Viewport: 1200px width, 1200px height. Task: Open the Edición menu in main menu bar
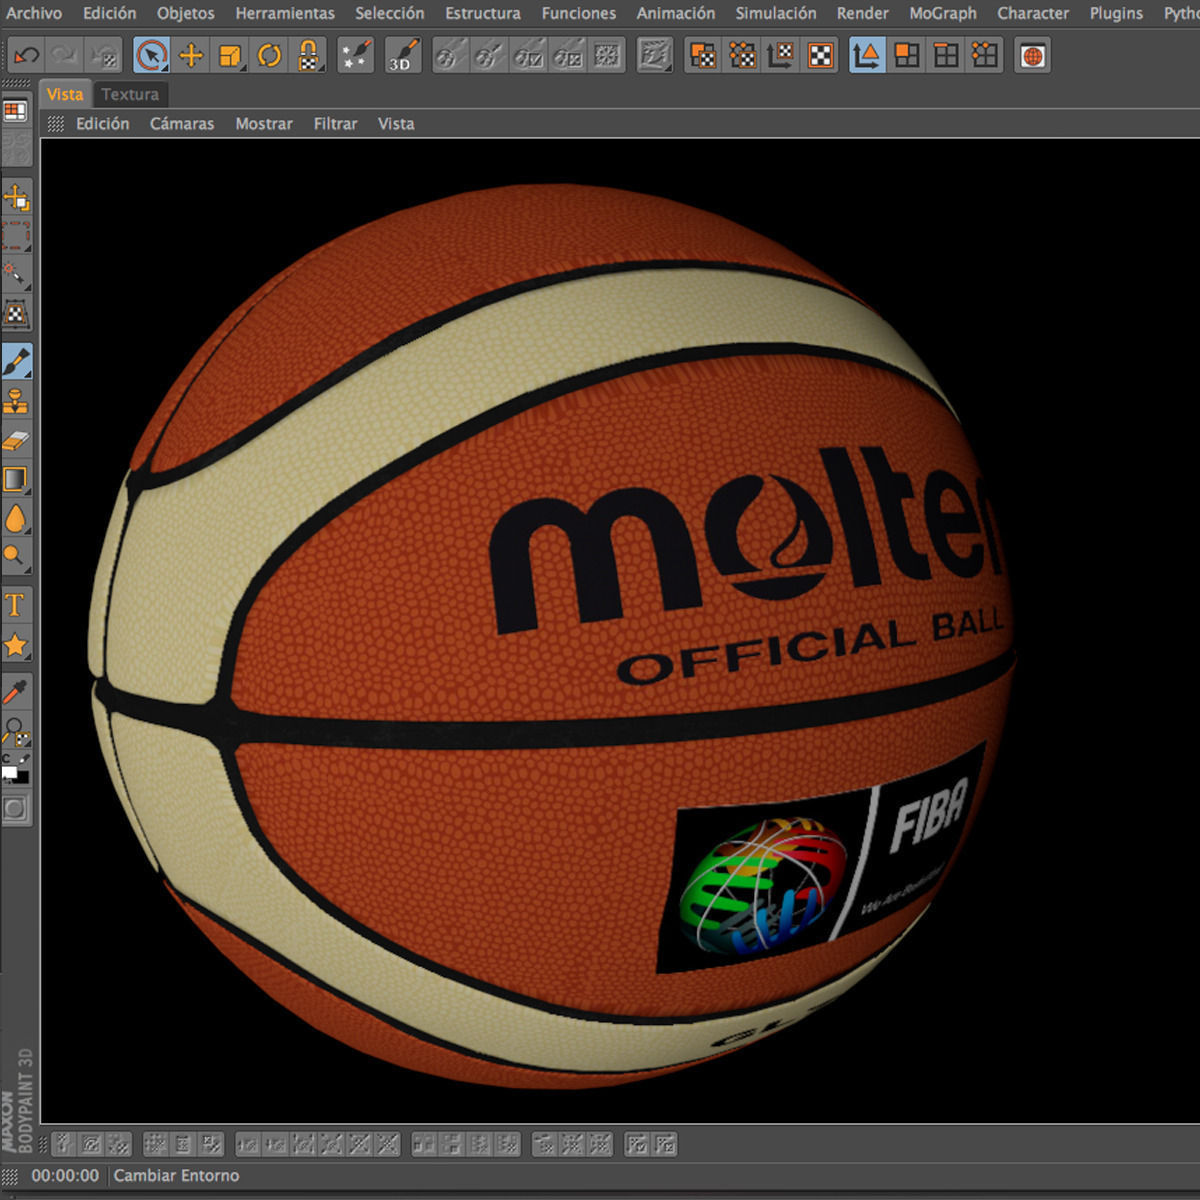point(110,13)
